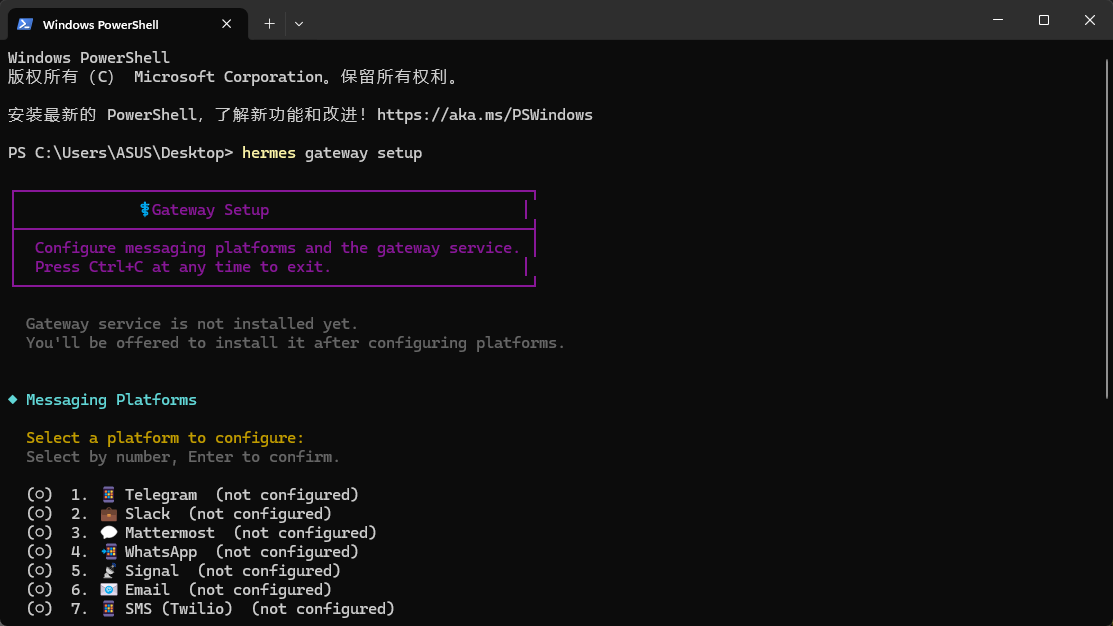
Task: Close the Windows PowerShell tab
Action: tap(226, 24)
